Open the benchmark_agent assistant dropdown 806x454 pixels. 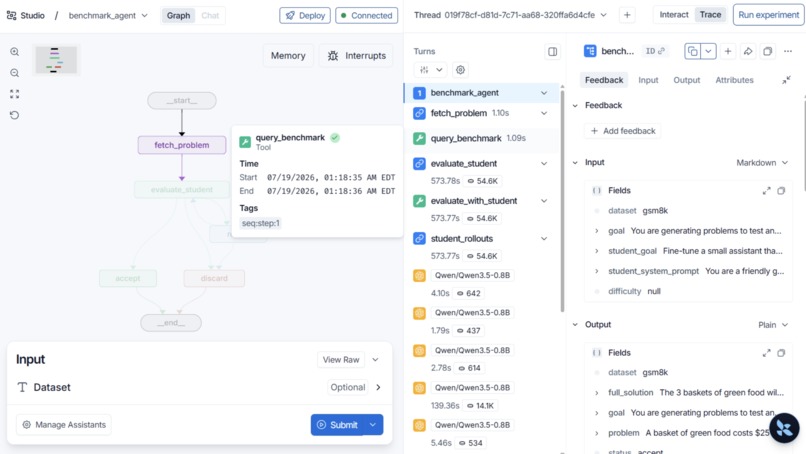(108, 15)
